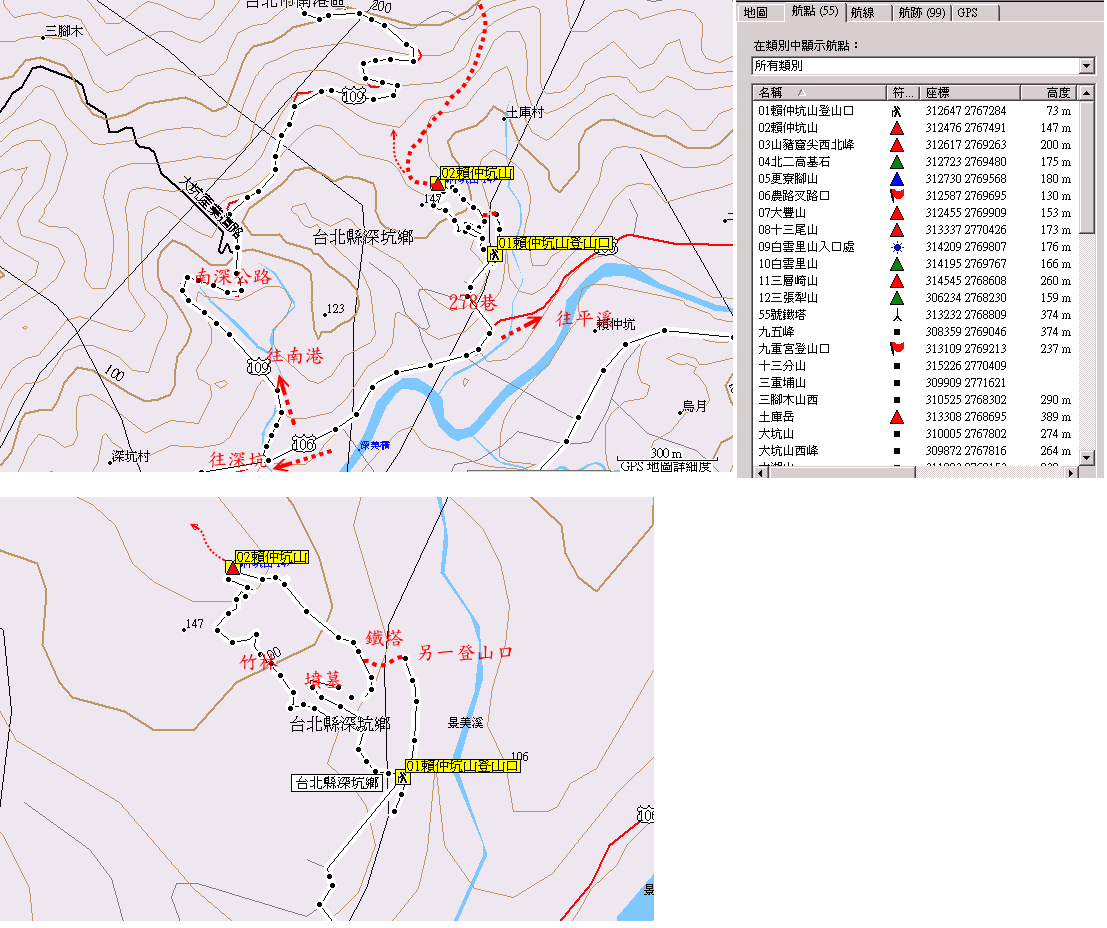Open the 航跡 (99) tab

[920, 12]
